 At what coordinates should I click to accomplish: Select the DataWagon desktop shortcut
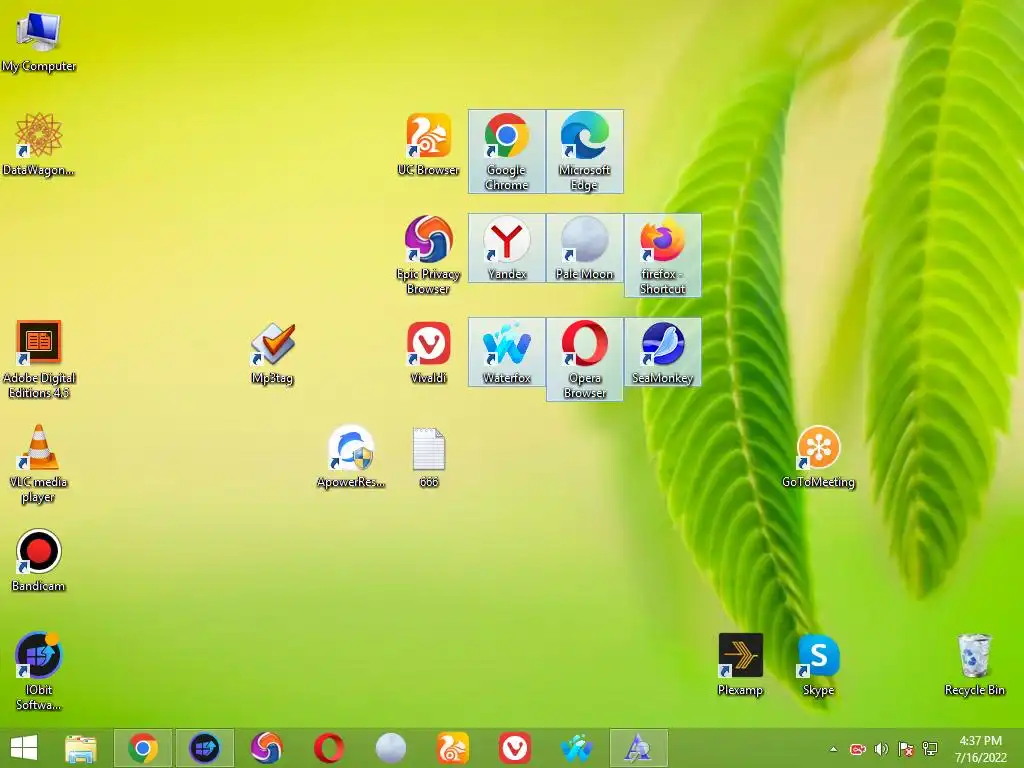[39, 144]
